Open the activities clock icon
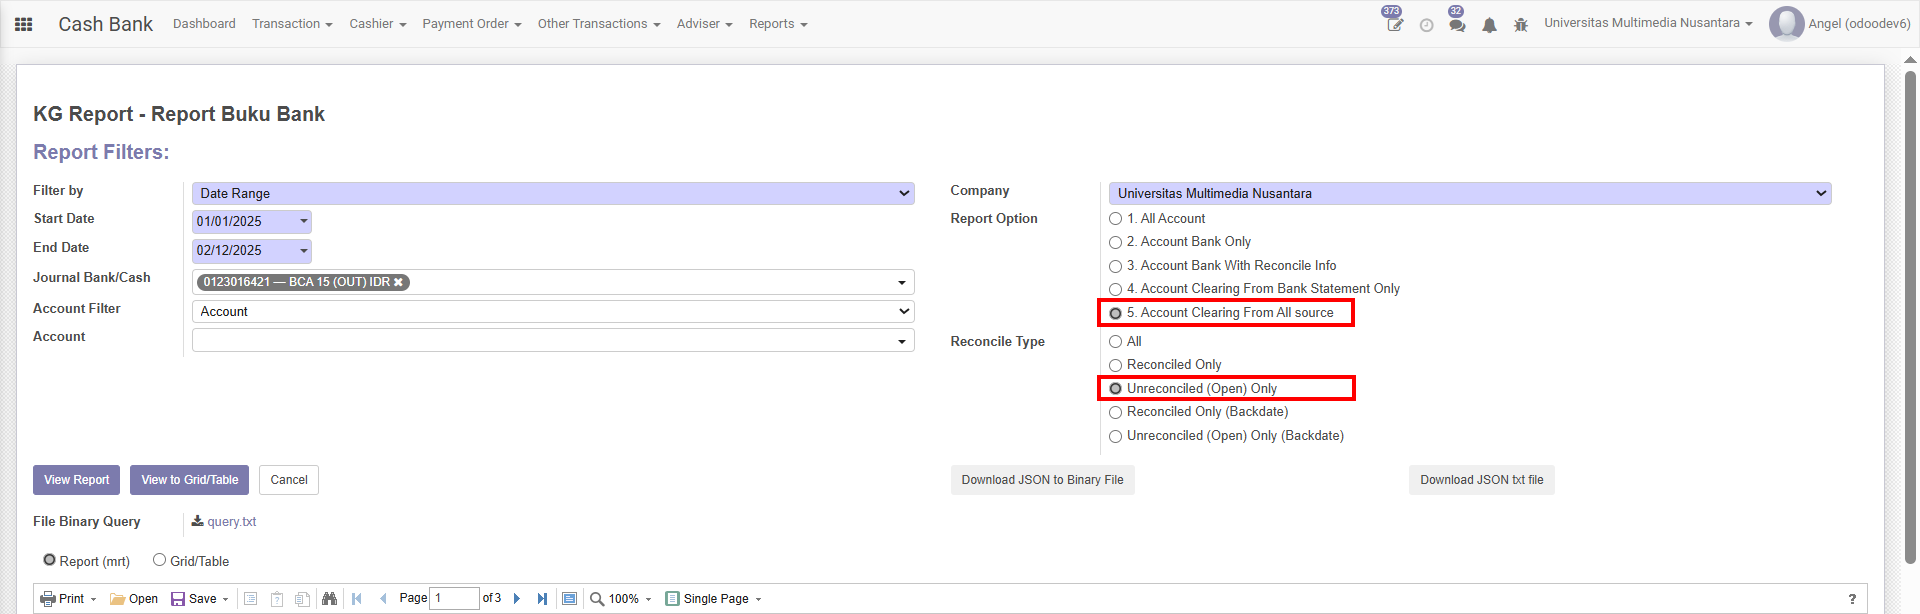The width and height of the screenshot is (1920, 614). 1426,25
